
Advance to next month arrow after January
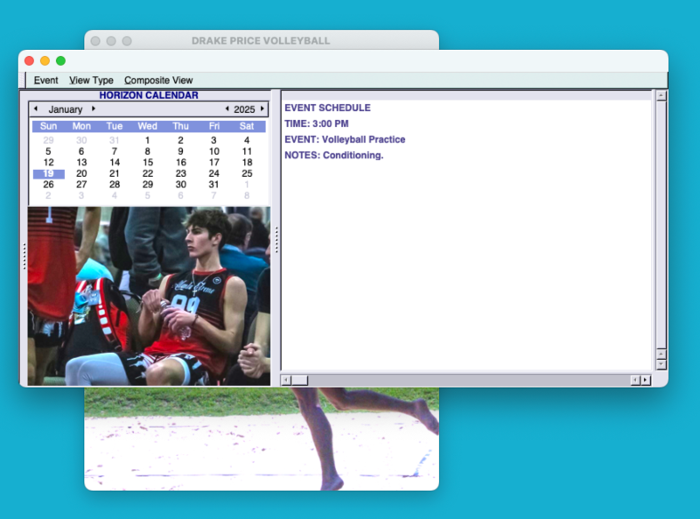[93, 109]
